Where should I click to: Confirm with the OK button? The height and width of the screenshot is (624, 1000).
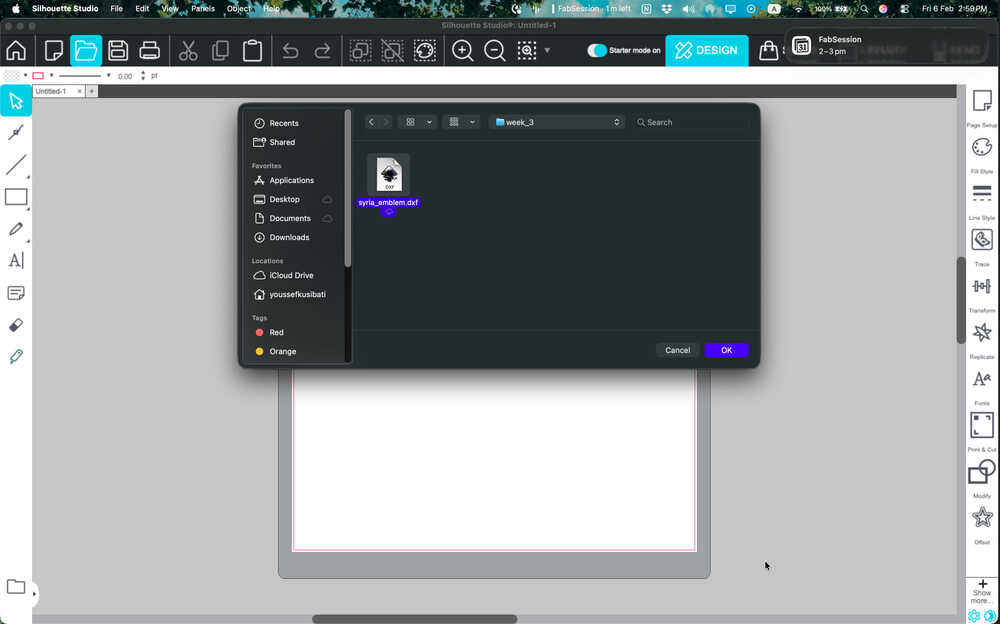coord(726,350)
